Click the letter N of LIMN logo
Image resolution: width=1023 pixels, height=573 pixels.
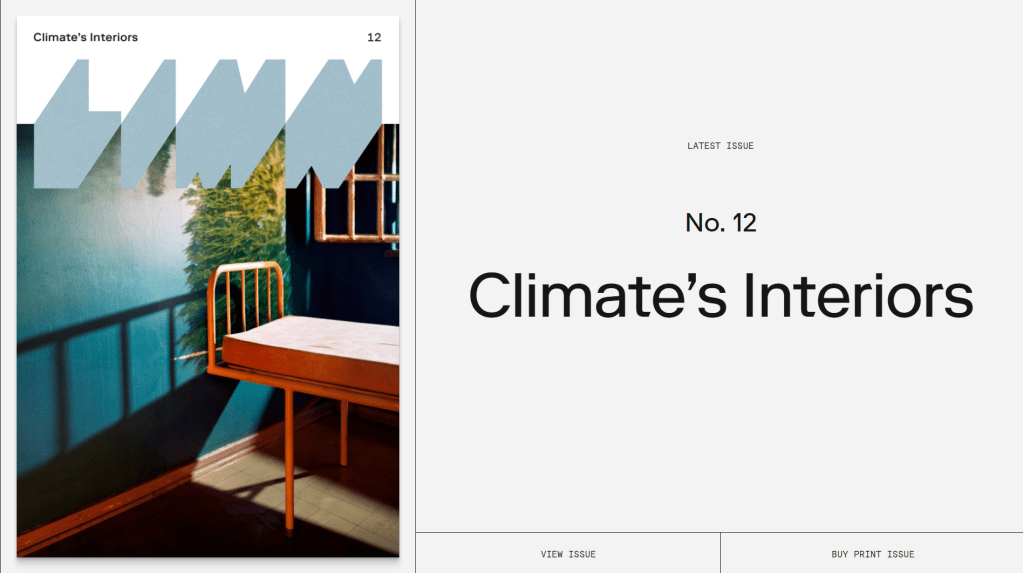coord(334,124)
